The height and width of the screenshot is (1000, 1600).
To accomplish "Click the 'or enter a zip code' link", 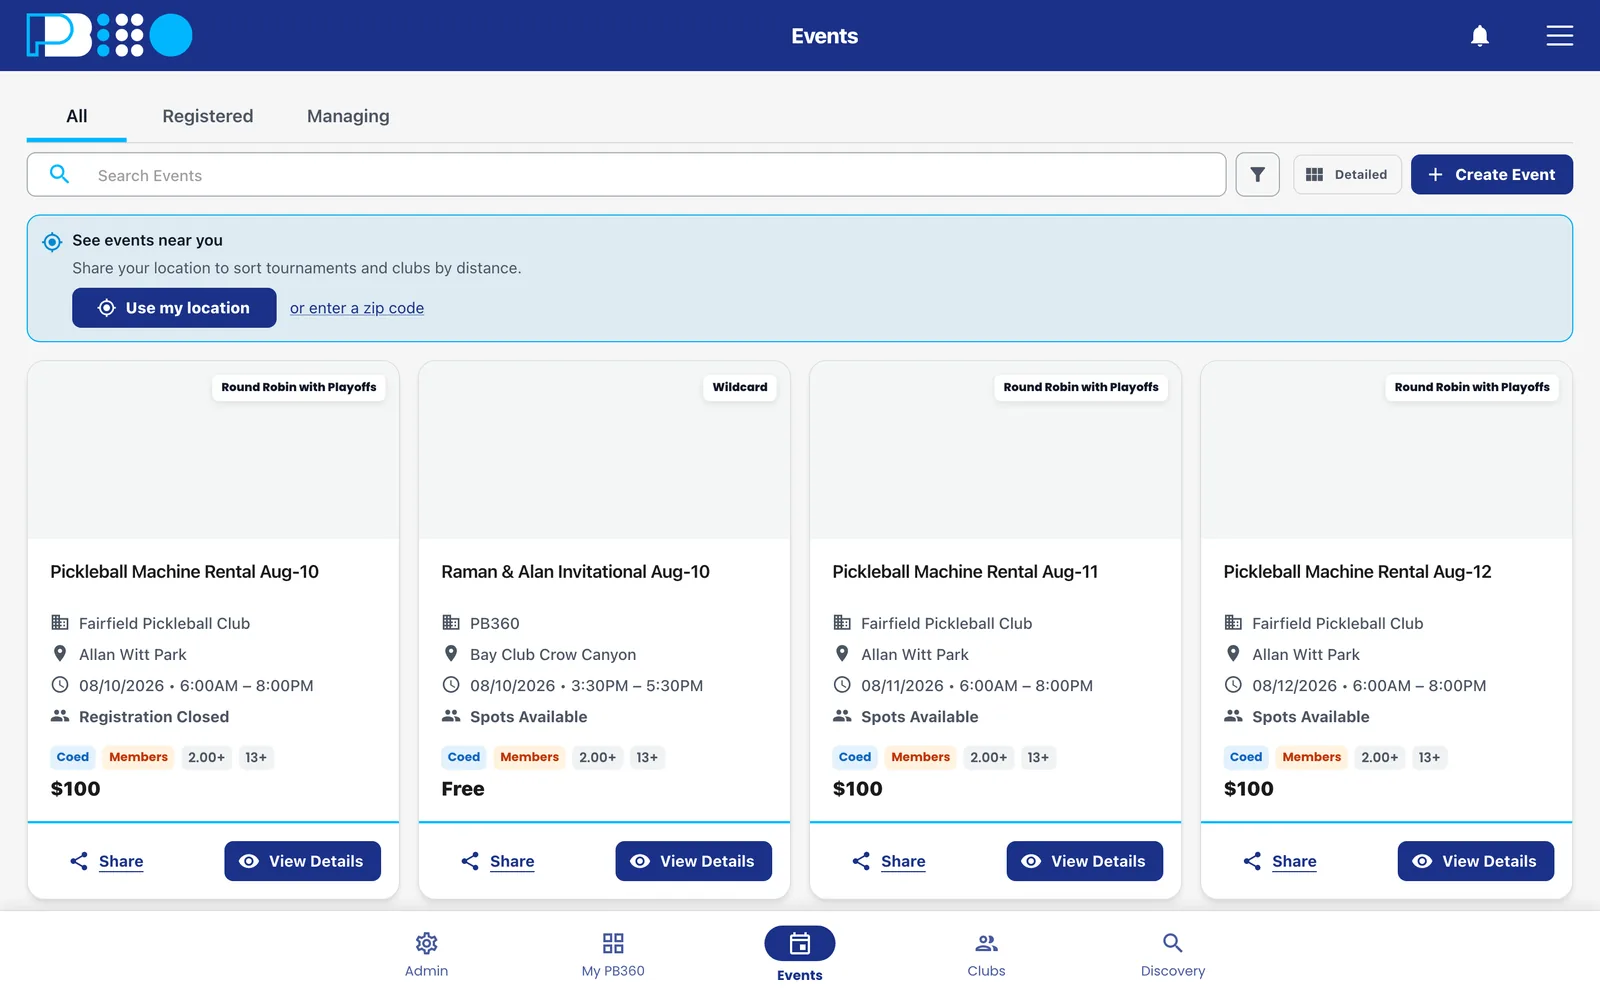I will (357, 308).
